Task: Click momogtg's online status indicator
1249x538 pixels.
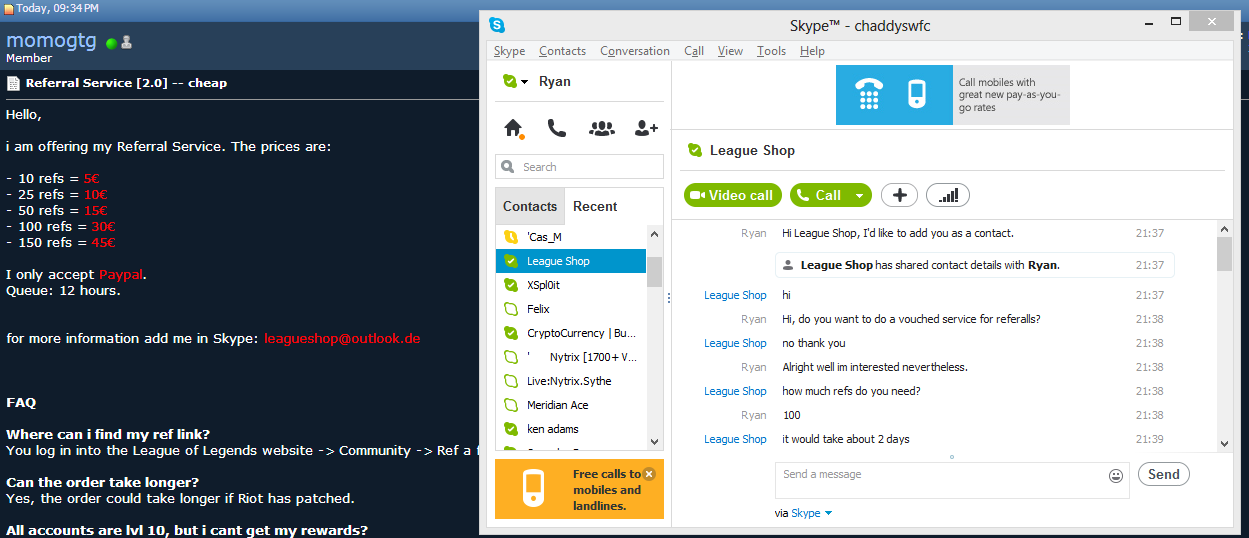Action: (x=112, y=43)
